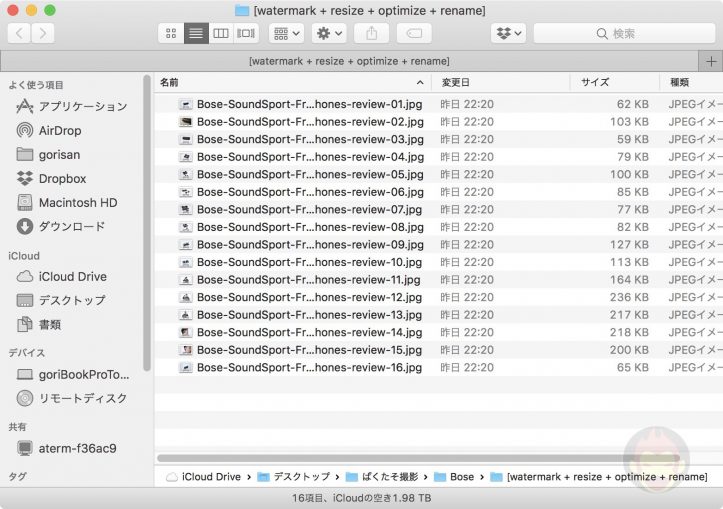Click the horizontal scrollbar of file list
This screenshot has width=723, height=509.
[x=418, y=458]
